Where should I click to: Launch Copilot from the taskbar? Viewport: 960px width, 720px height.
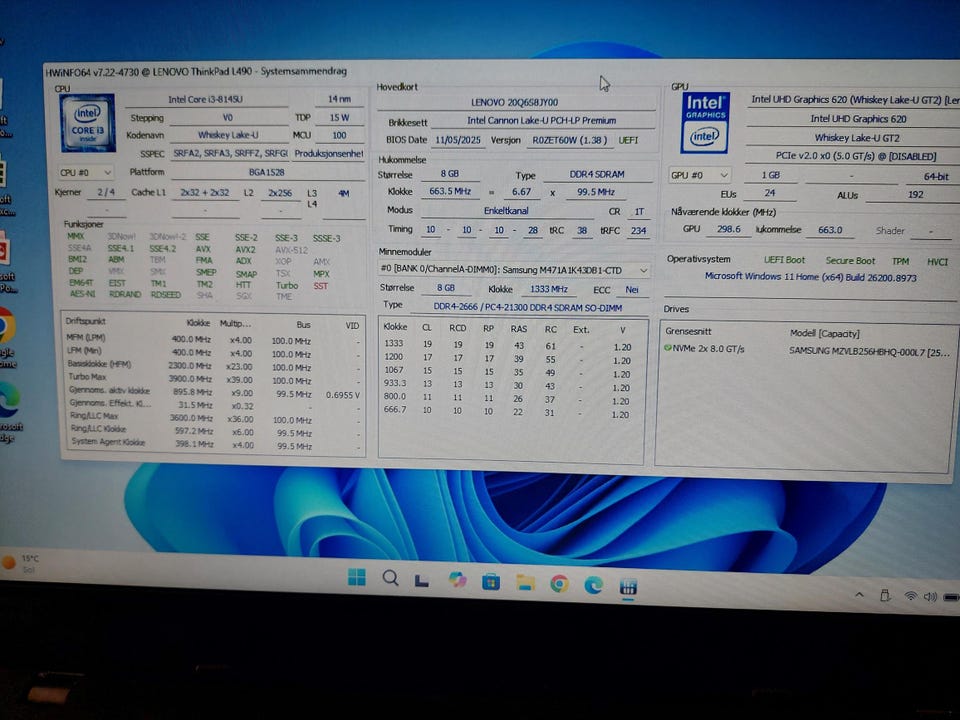coord(457,579)
